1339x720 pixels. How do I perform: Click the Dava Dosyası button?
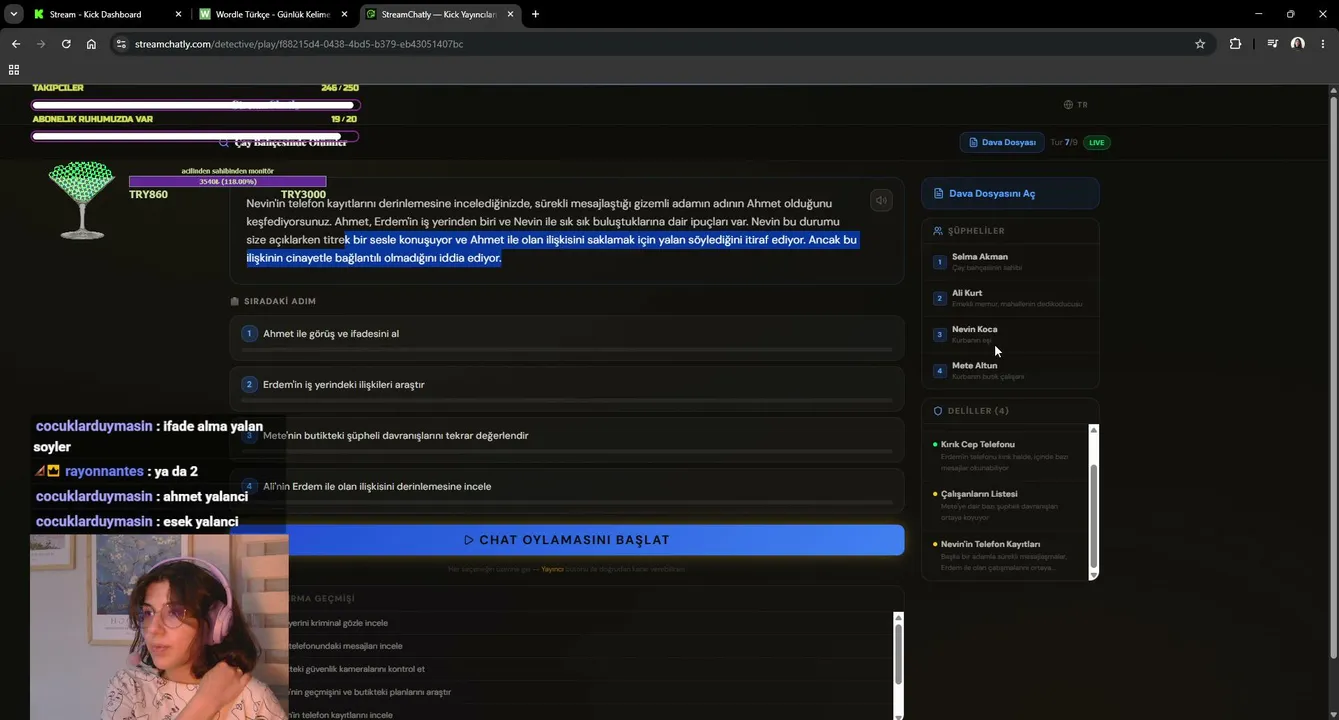click(1002, 142)
